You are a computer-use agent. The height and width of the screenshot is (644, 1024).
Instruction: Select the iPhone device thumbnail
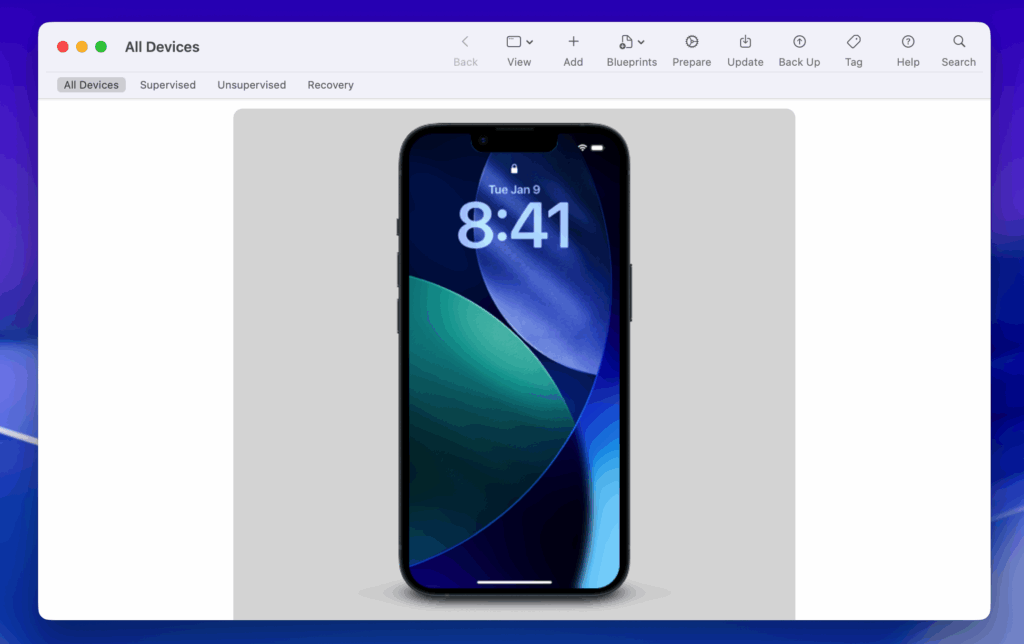click(x=514, y=360)
